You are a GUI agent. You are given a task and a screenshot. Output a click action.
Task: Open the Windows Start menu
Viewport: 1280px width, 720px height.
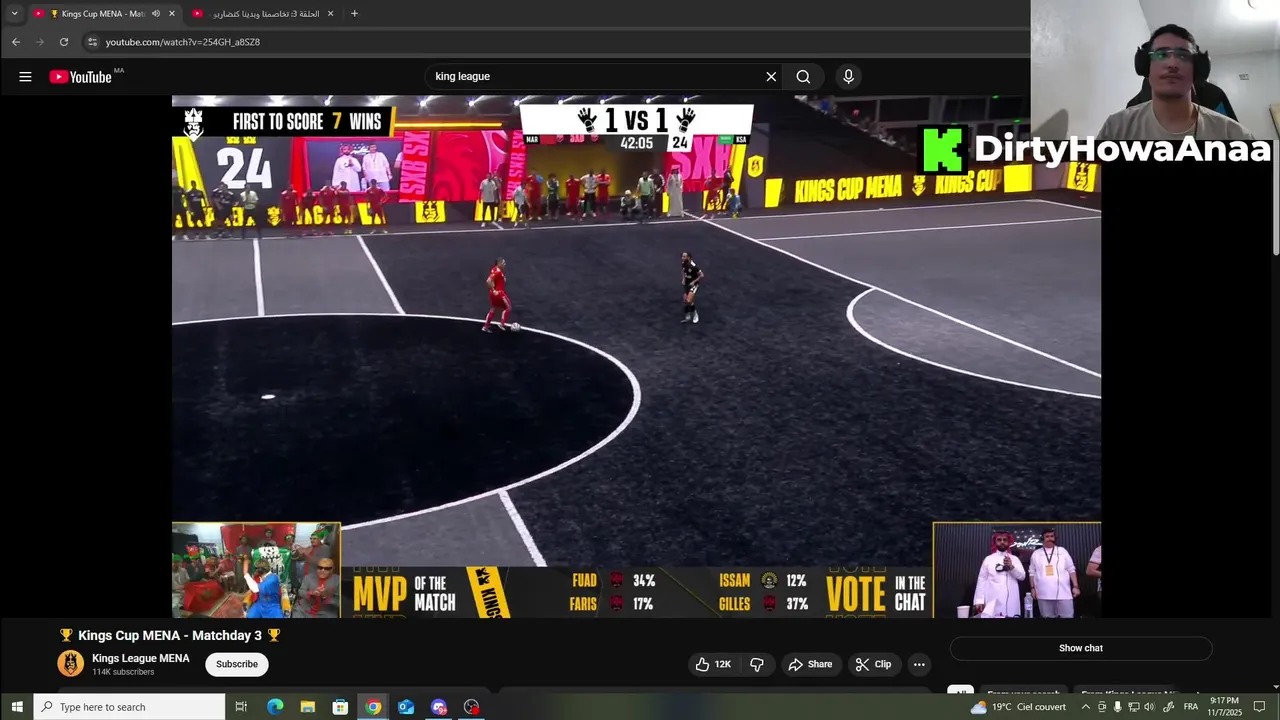[16, 707]
